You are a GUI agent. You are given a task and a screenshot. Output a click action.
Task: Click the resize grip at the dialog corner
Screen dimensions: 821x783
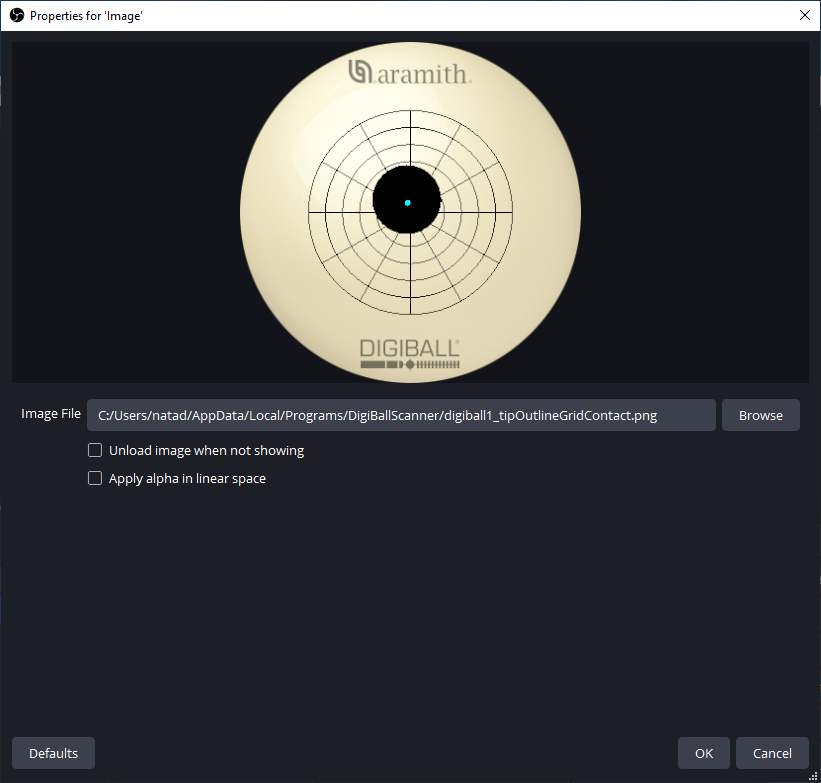(813, 776)
